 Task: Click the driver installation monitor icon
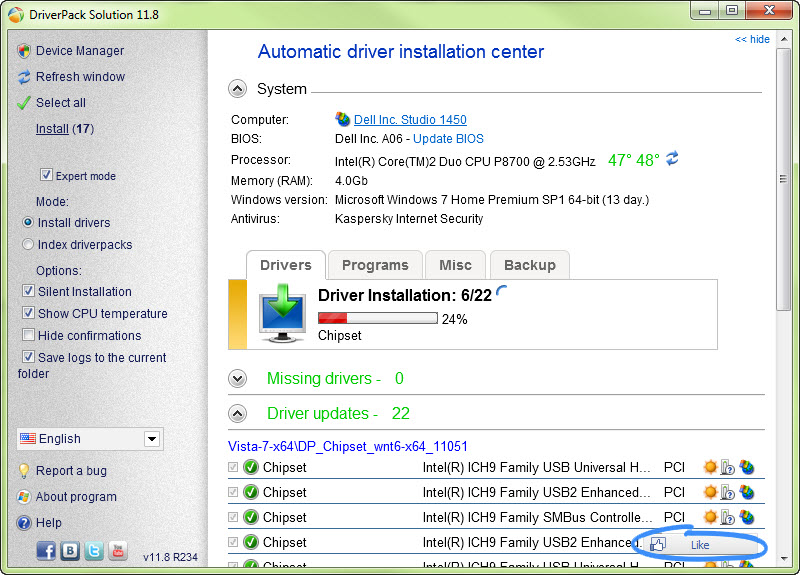pyautogui.click(x=282, y=313)
